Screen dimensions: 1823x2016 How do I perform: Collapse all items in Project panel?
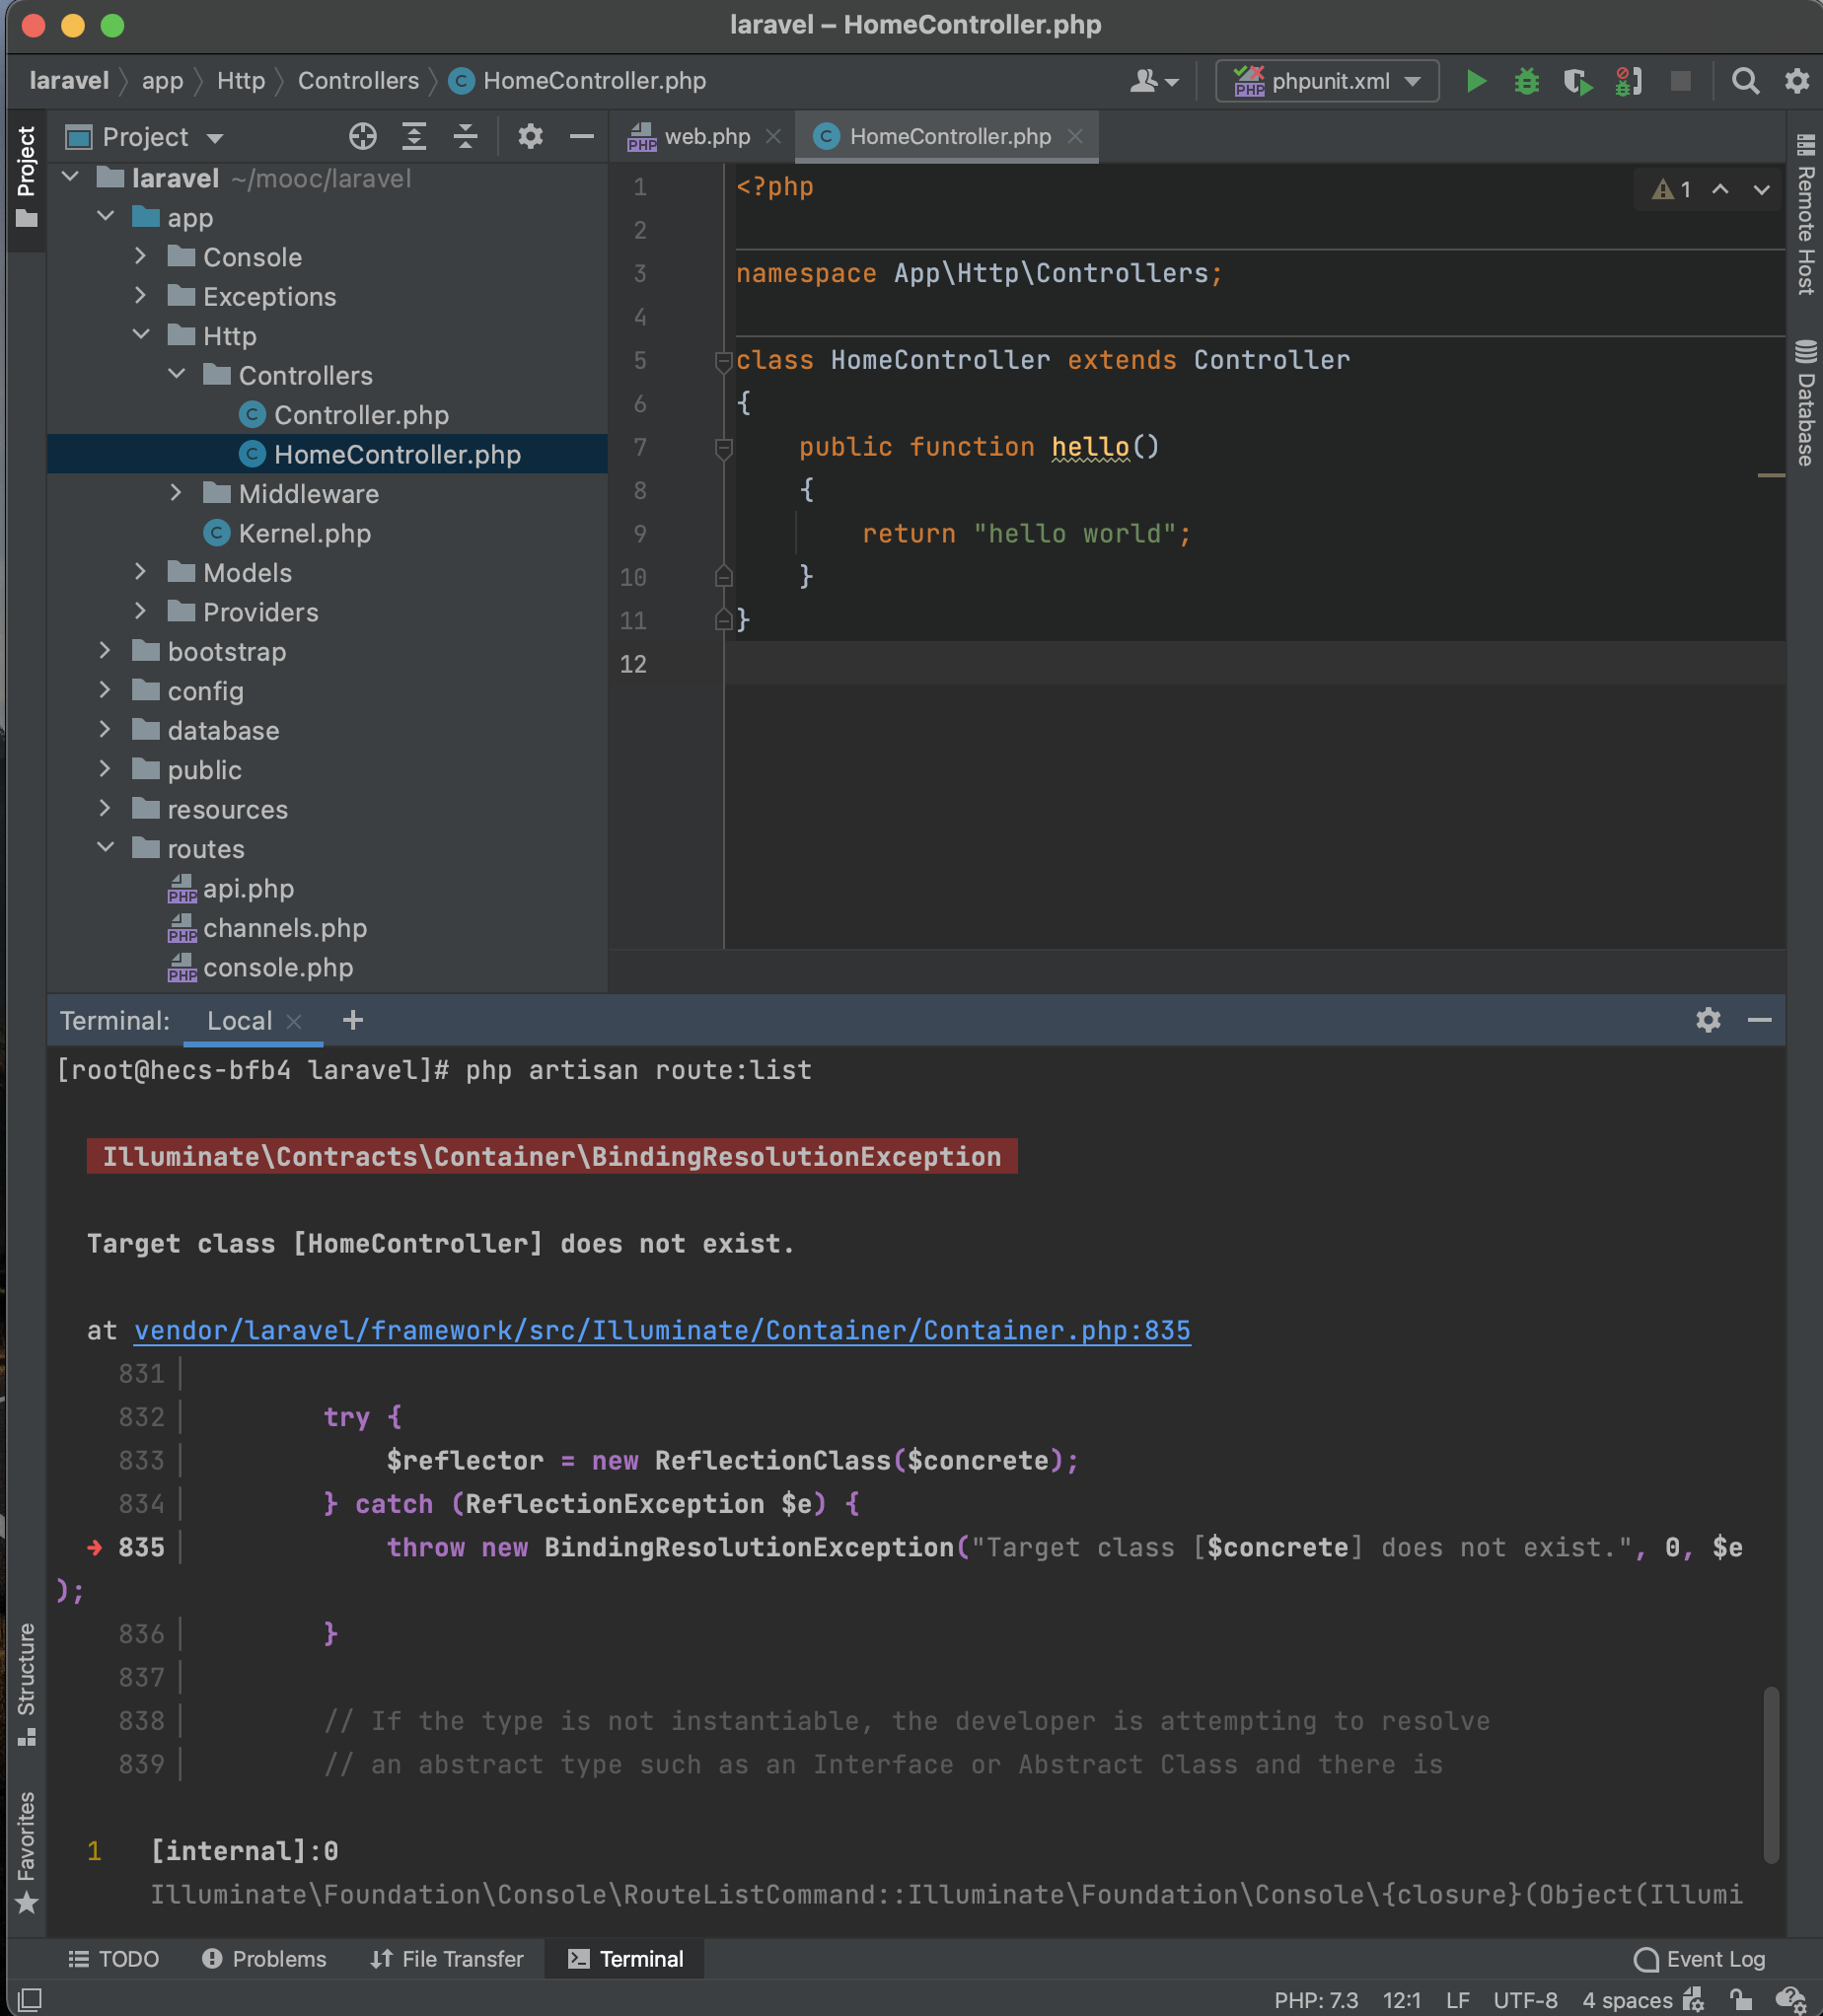[x=465, y=137]
